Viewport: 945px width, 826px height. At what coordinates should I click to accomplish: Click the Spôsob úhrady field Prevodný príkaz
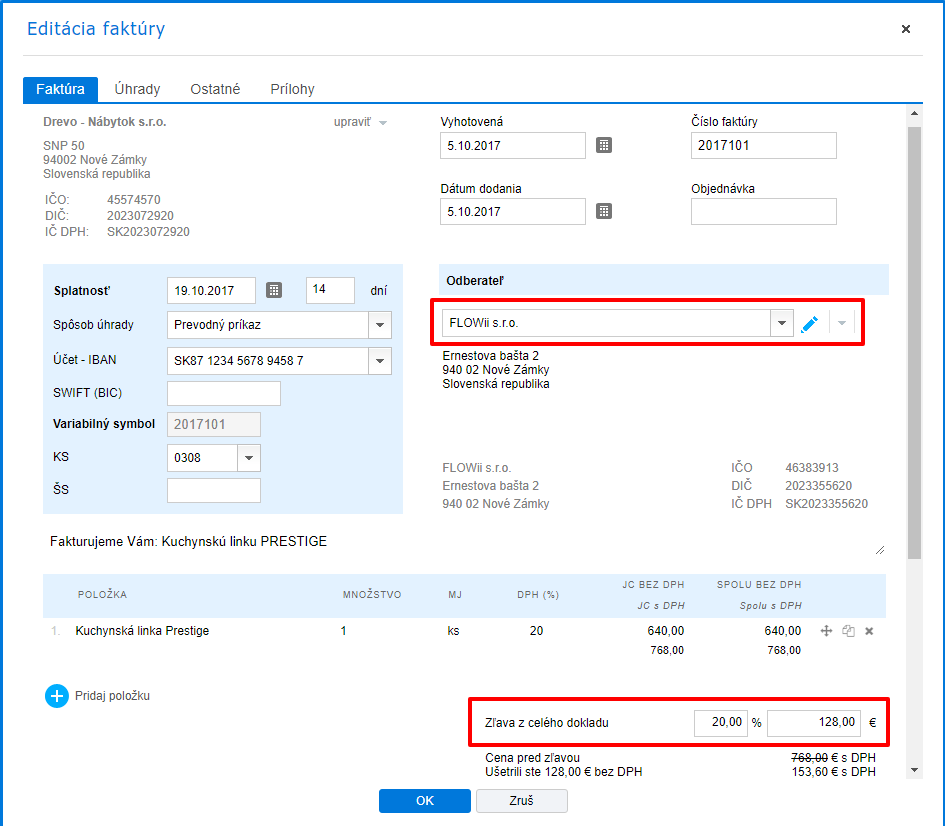(x=268, y=325)
